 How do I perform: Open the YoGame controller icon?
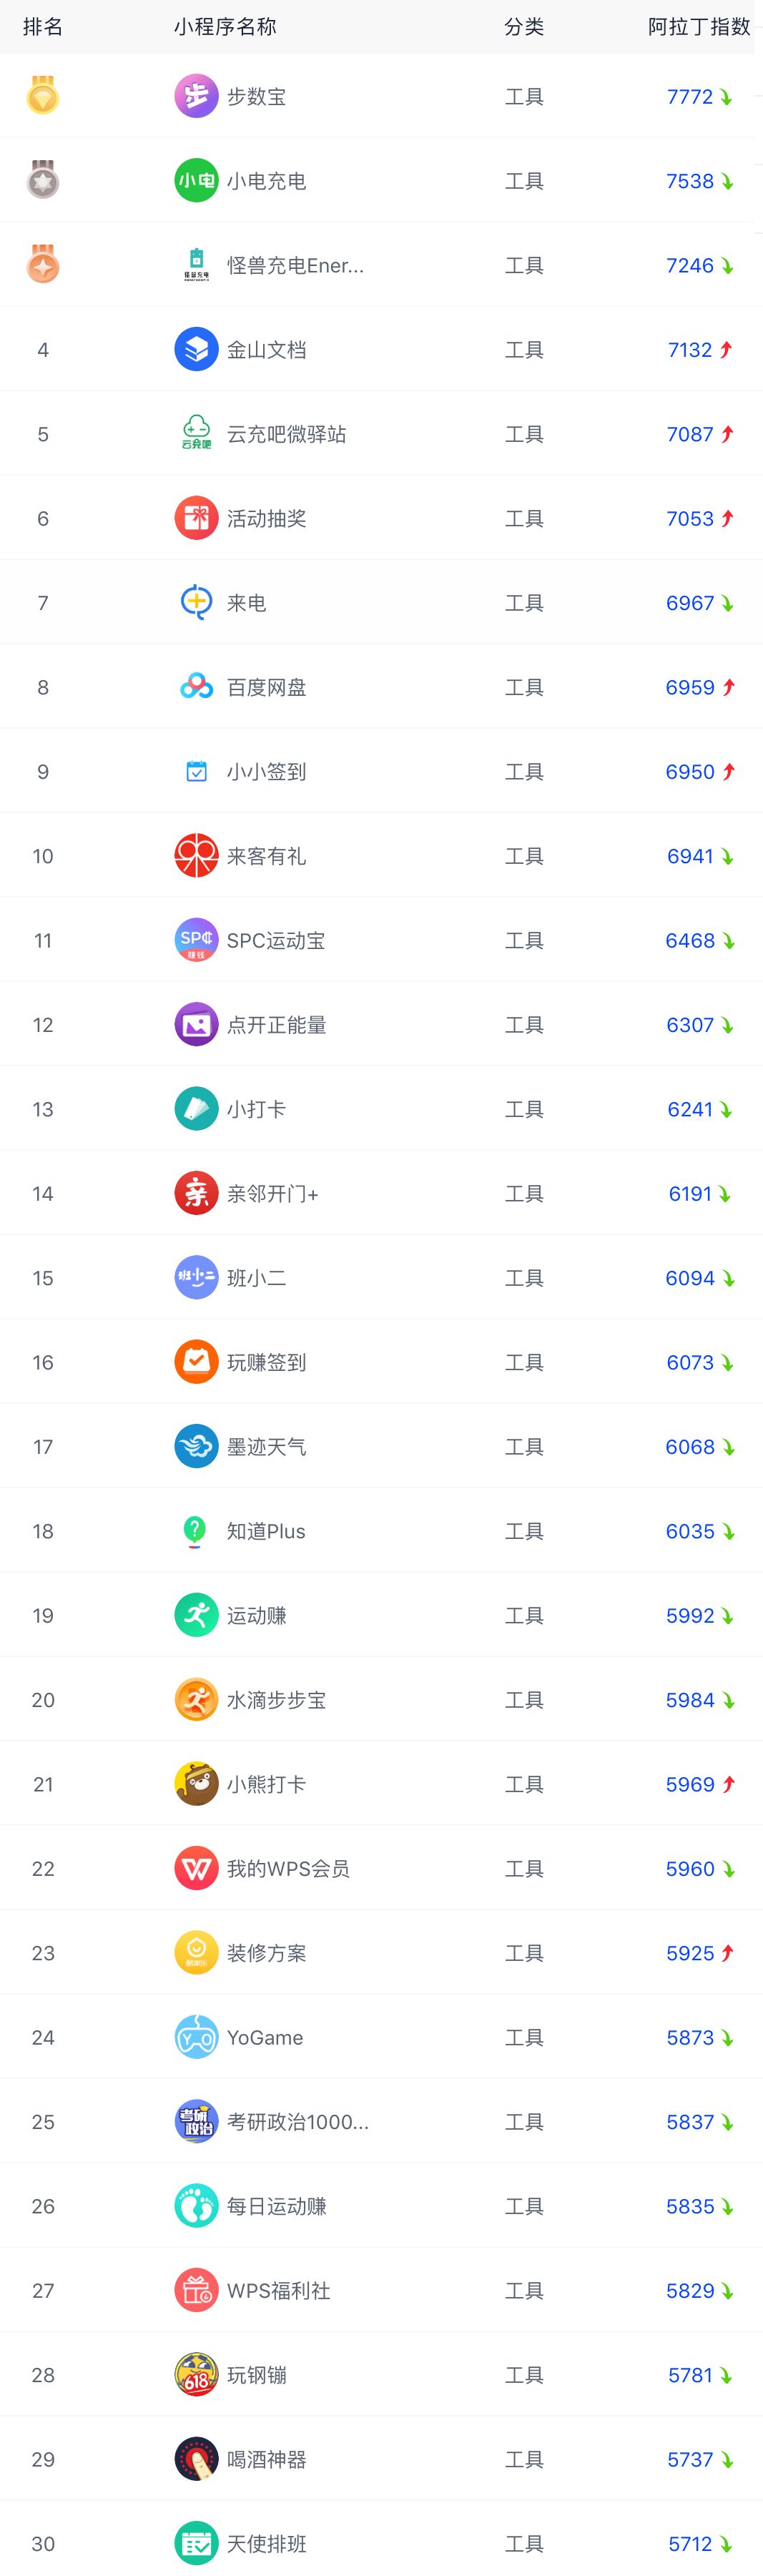[x=196, y=2037]
